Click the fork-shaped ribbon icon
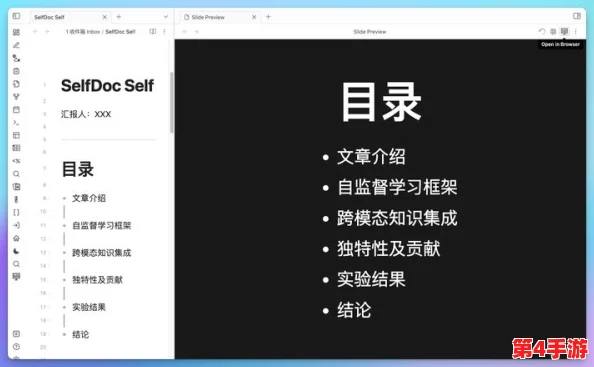 pos(16,97)
